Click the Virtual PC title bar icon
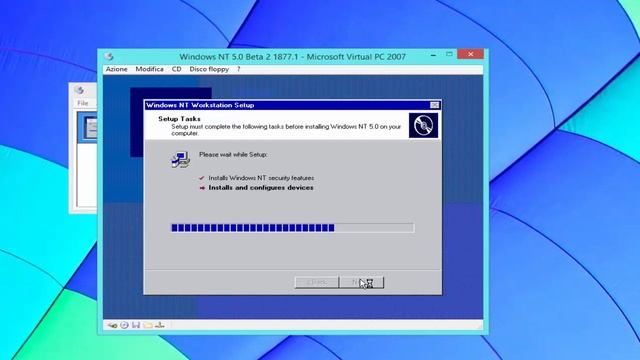 109,56
